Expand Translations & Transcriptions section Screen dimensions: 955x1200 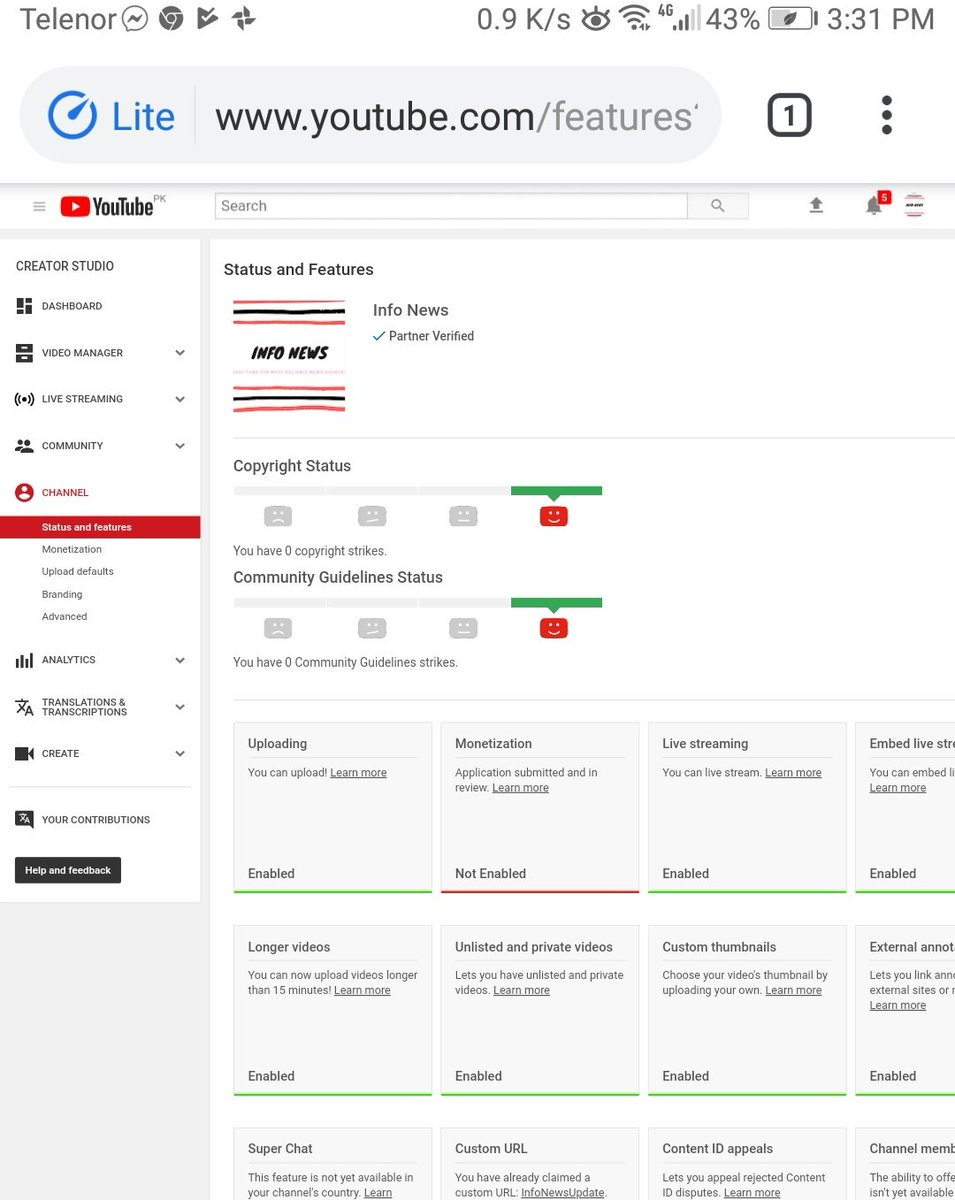tap(180, 707)
